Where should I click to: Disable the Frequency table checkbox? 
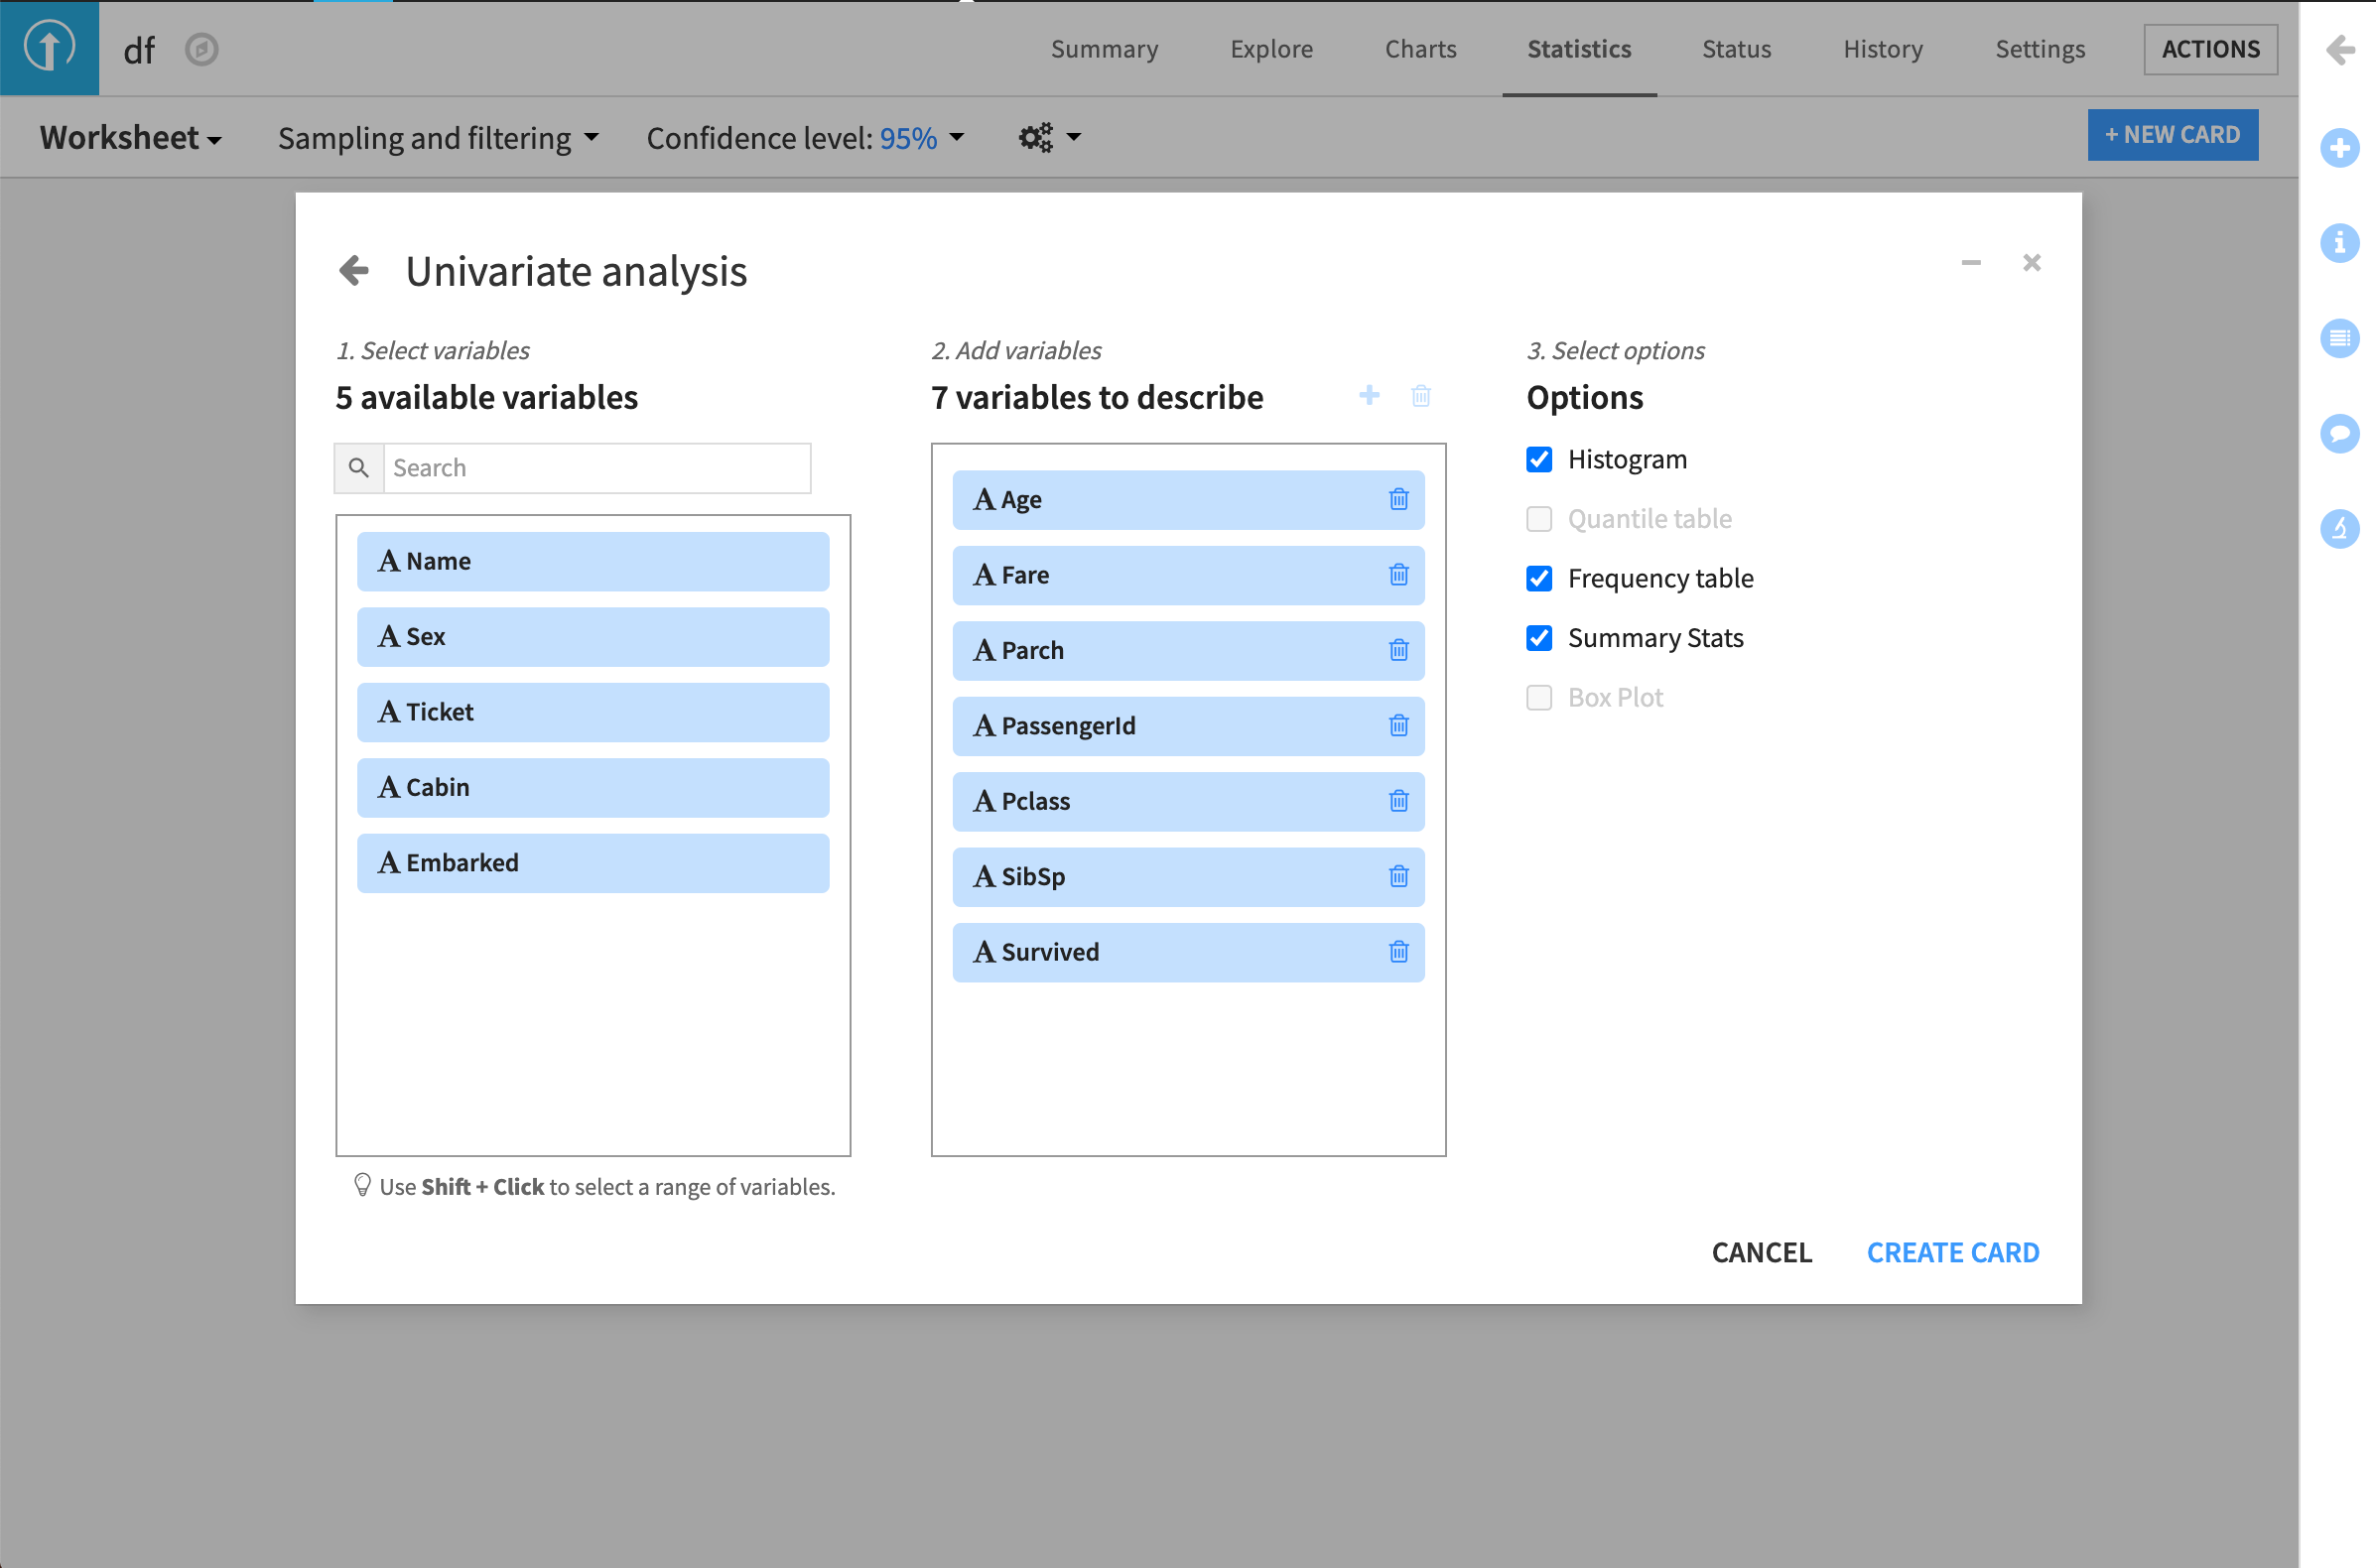pos(1539,578)
